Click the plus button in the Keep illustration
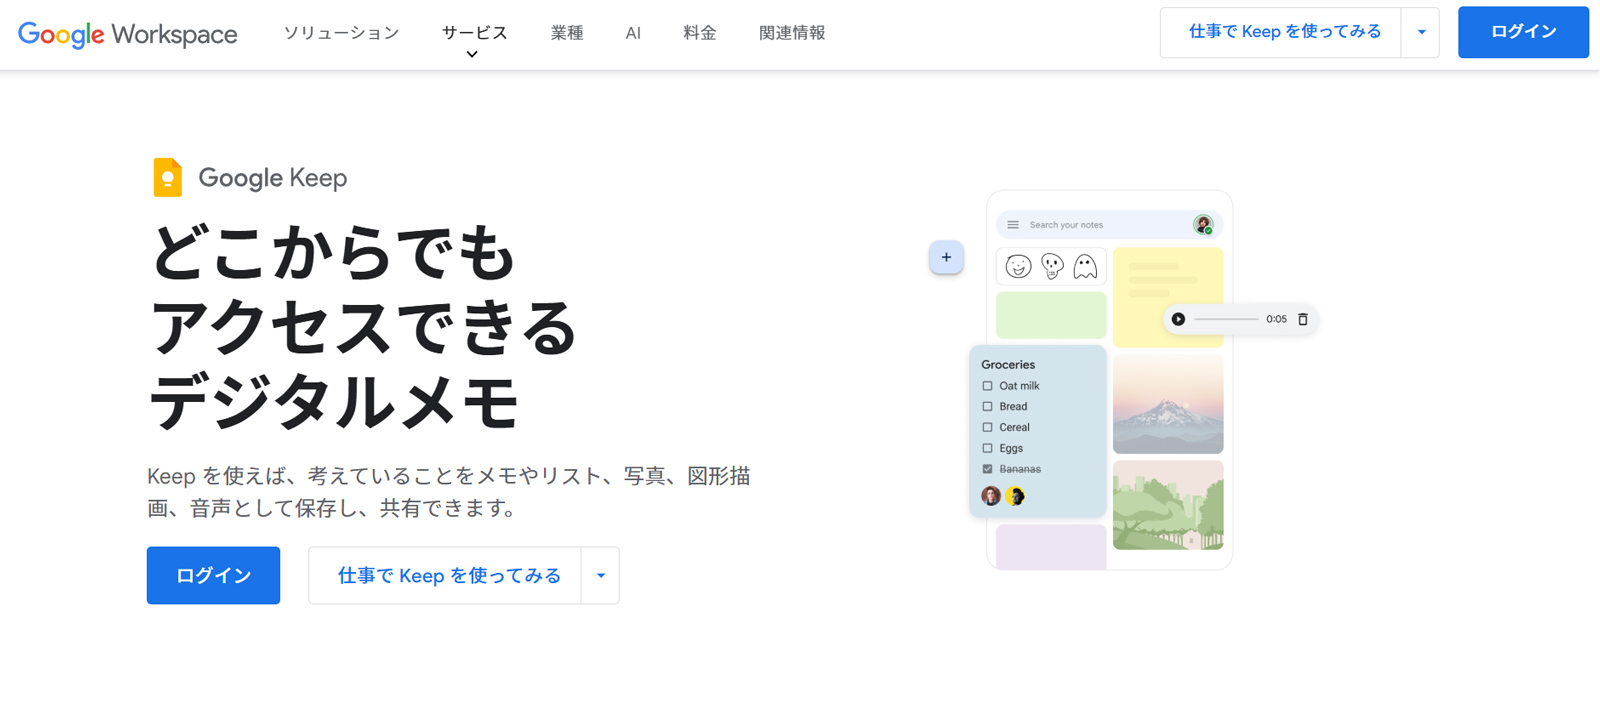The image size is (1600, 712). click(946, 257)
